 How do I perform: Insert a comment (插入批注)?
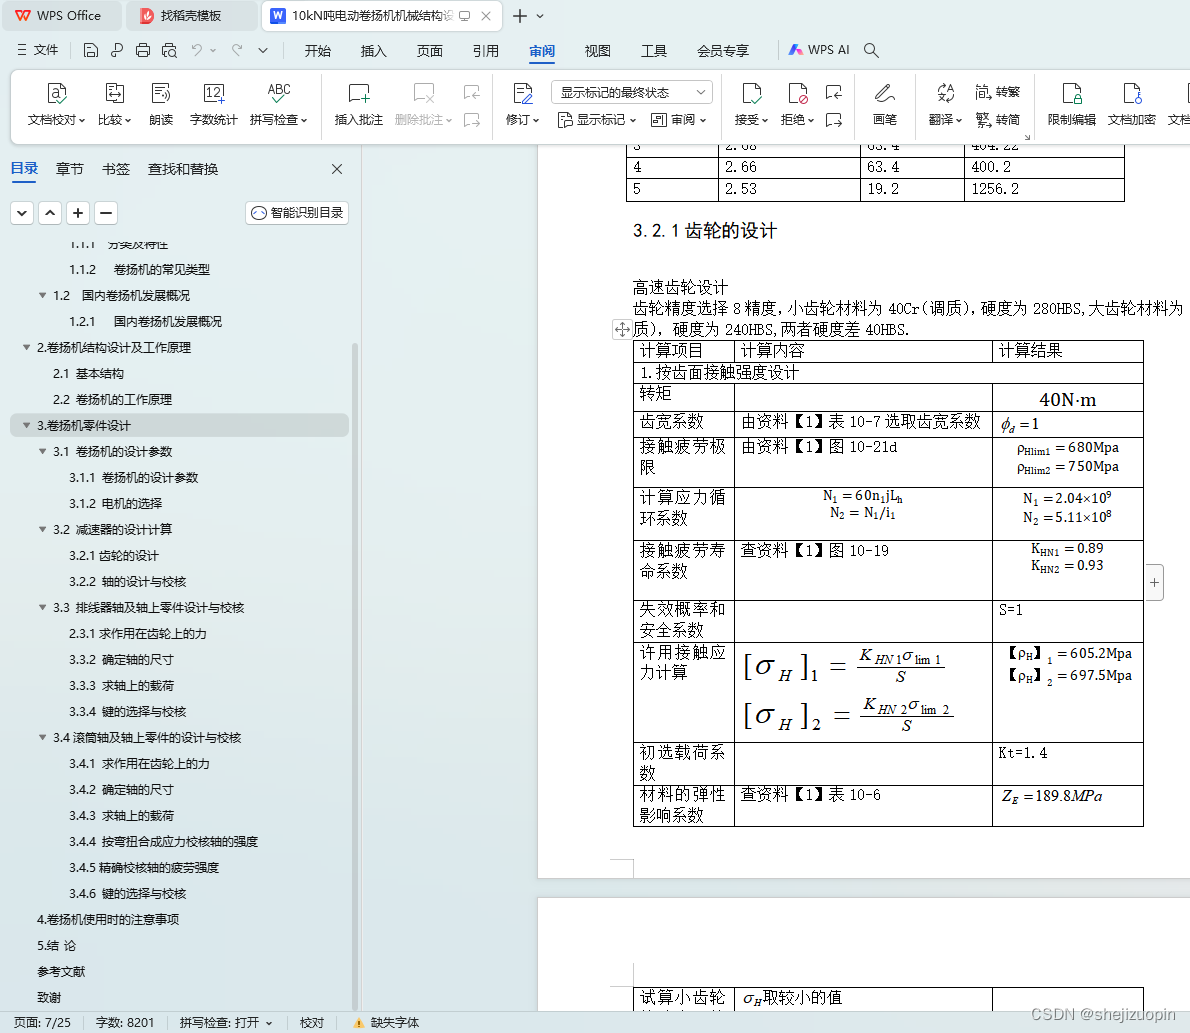(358, 103)
